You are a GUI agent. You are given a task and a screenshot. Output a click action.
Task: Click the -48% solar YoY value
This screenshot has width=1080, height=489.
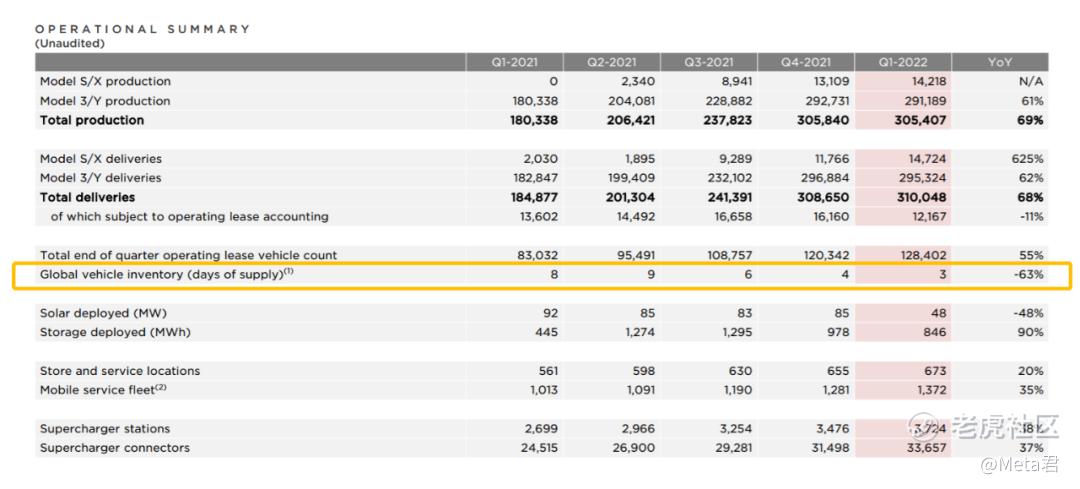[x=1030, y=313]
